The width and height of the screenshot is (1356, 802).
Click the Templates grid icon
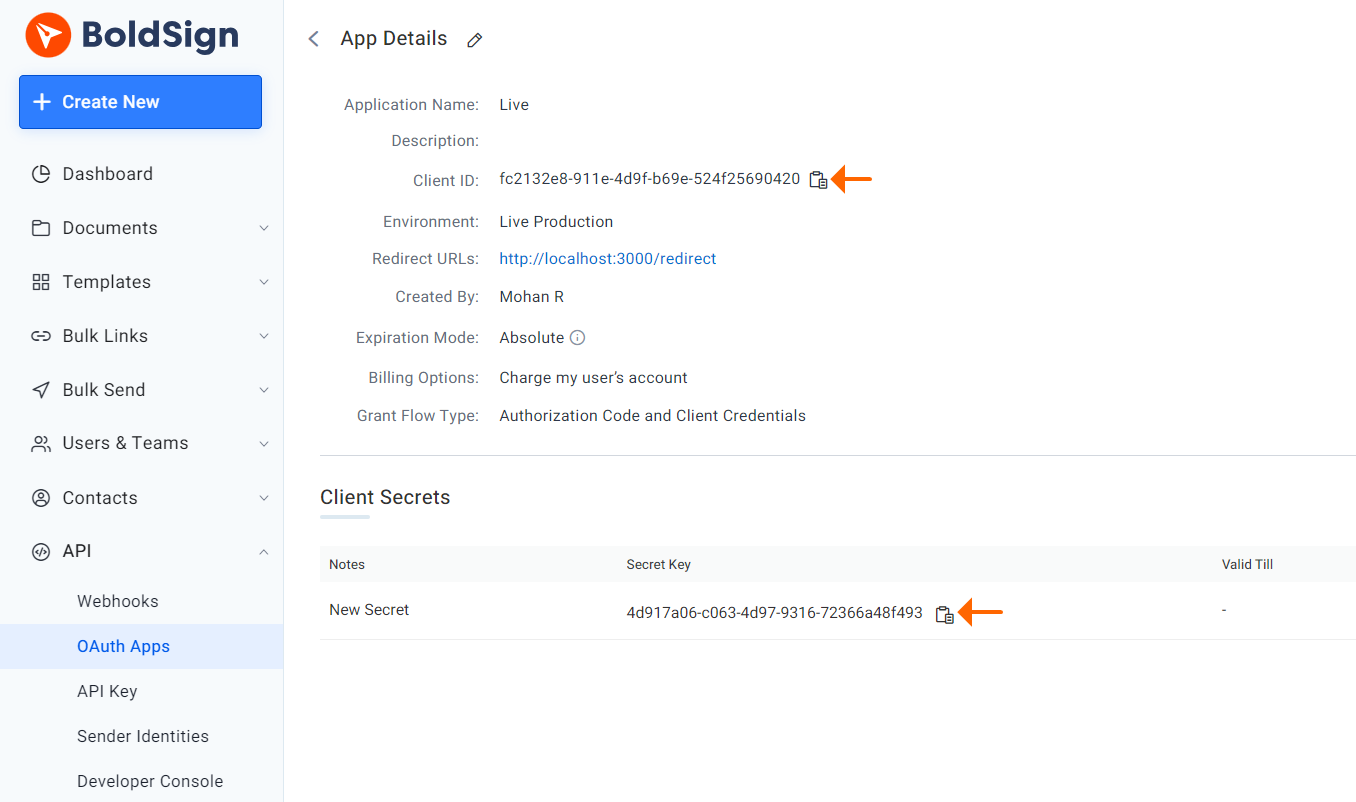pos(41,281)
